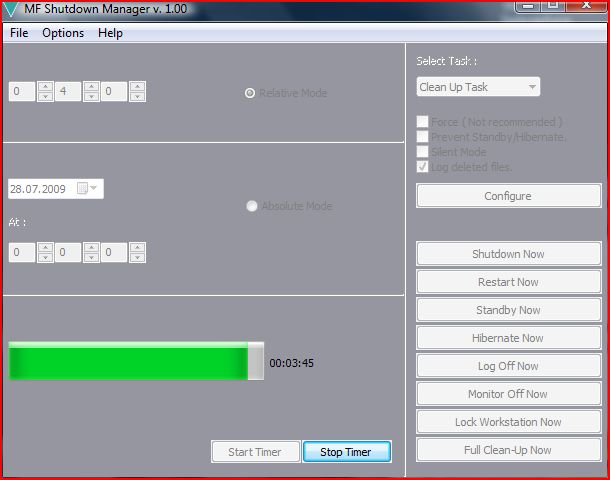Open the File menu

click(19, 33)
